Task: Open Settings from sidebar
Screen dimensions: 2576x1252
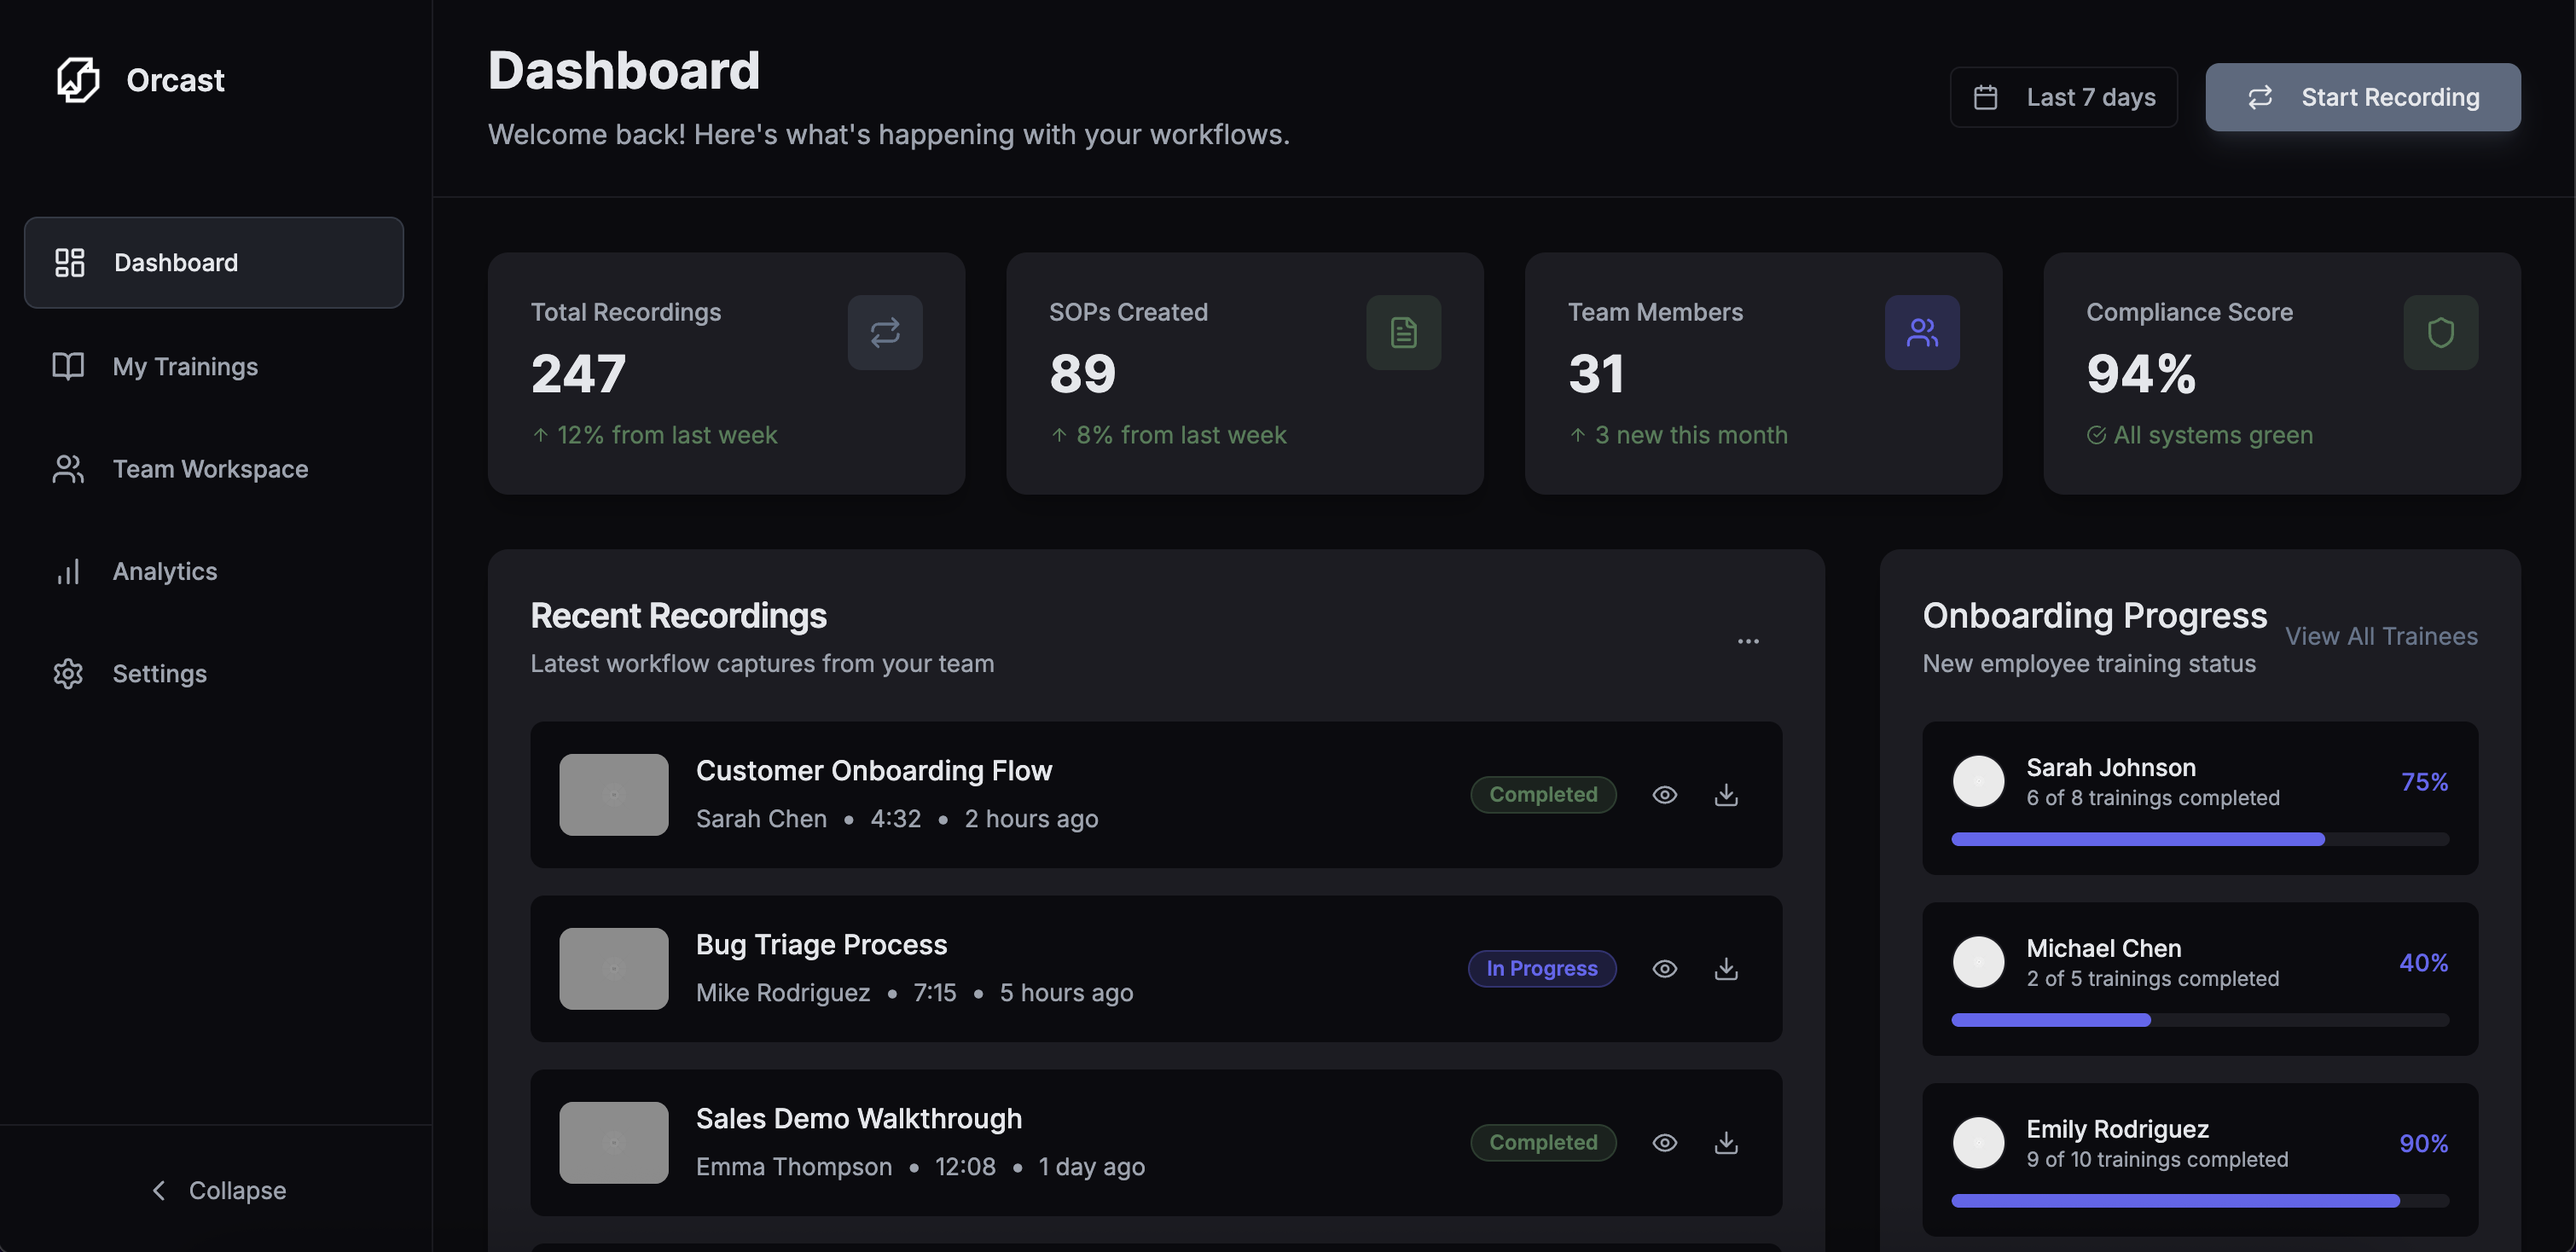Action: (214, 673)
